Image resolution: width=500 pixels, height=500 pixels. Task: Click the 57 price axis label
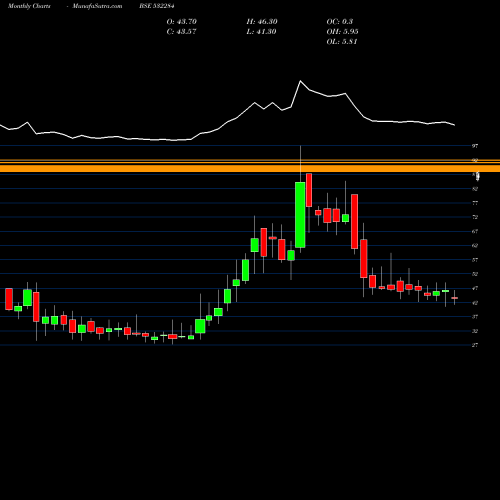click(x=475, y=260)
